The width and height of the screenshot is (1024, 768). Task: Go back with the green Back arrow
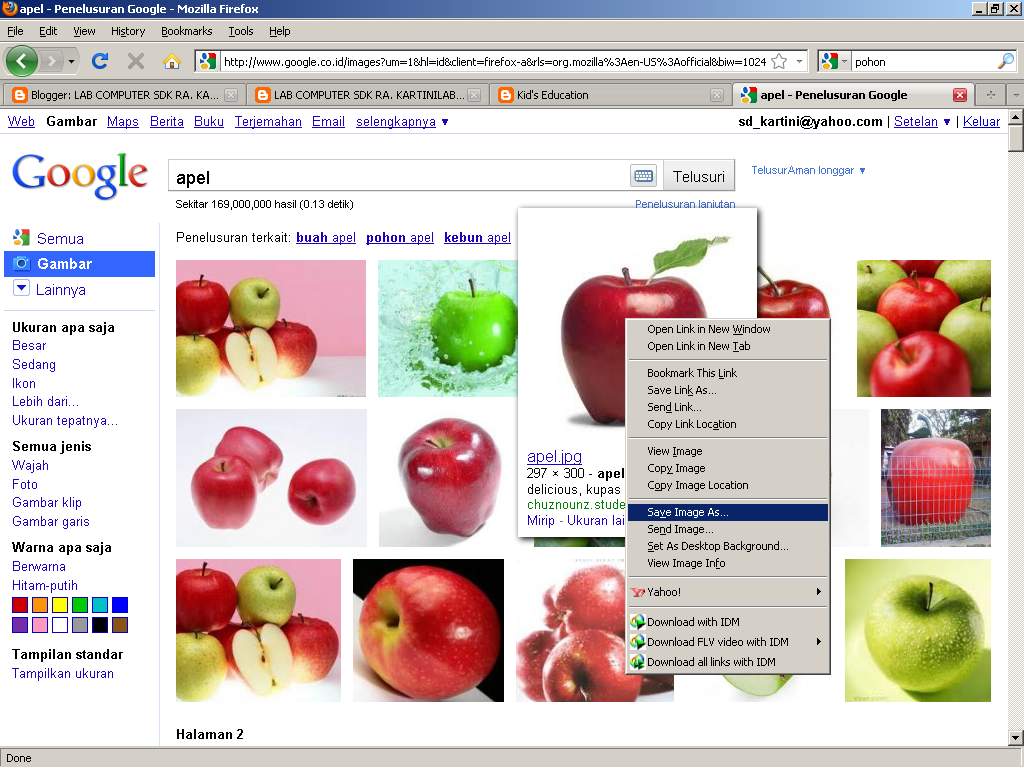[21, 61]
